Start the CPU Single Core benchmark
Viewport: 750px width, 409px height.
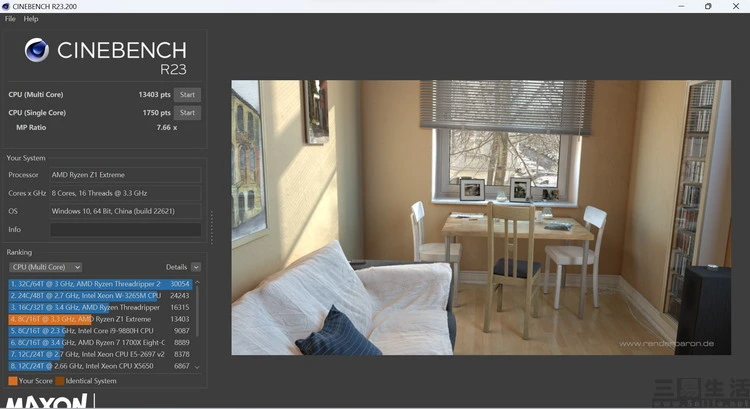pos(187,113)
